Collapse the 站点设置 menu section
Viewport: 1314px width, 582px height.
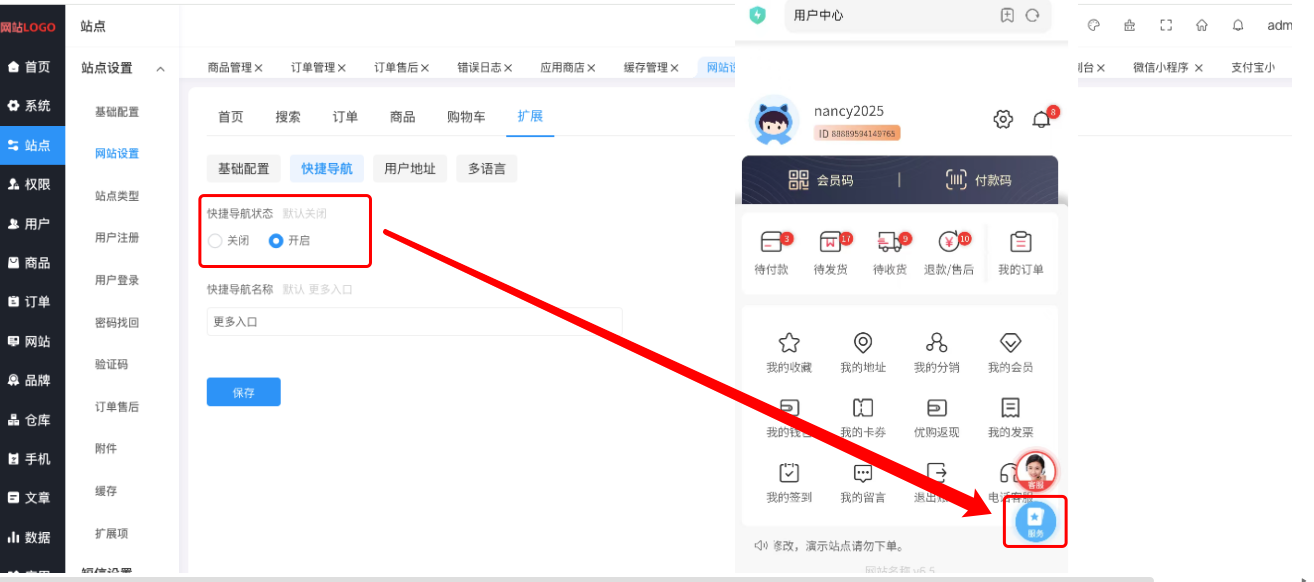tap(160, 69)
